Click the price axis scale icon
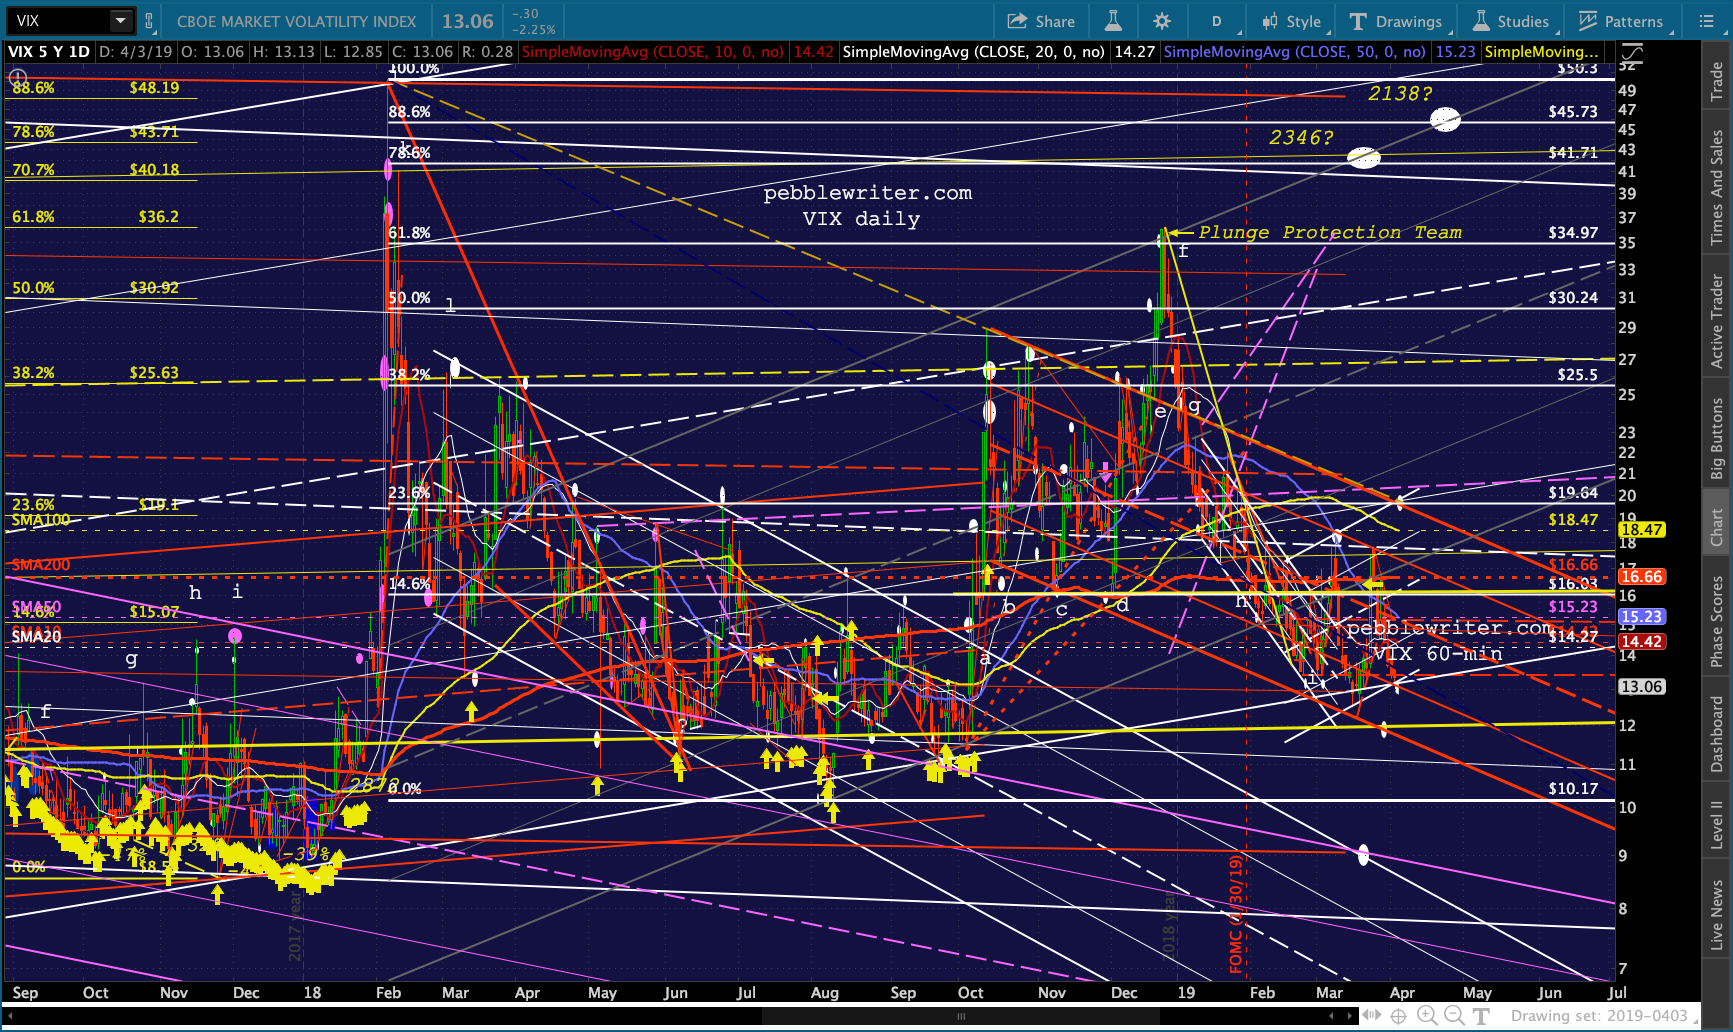Screen dimensions: 1733x1032 click(x=1632, y=52)
